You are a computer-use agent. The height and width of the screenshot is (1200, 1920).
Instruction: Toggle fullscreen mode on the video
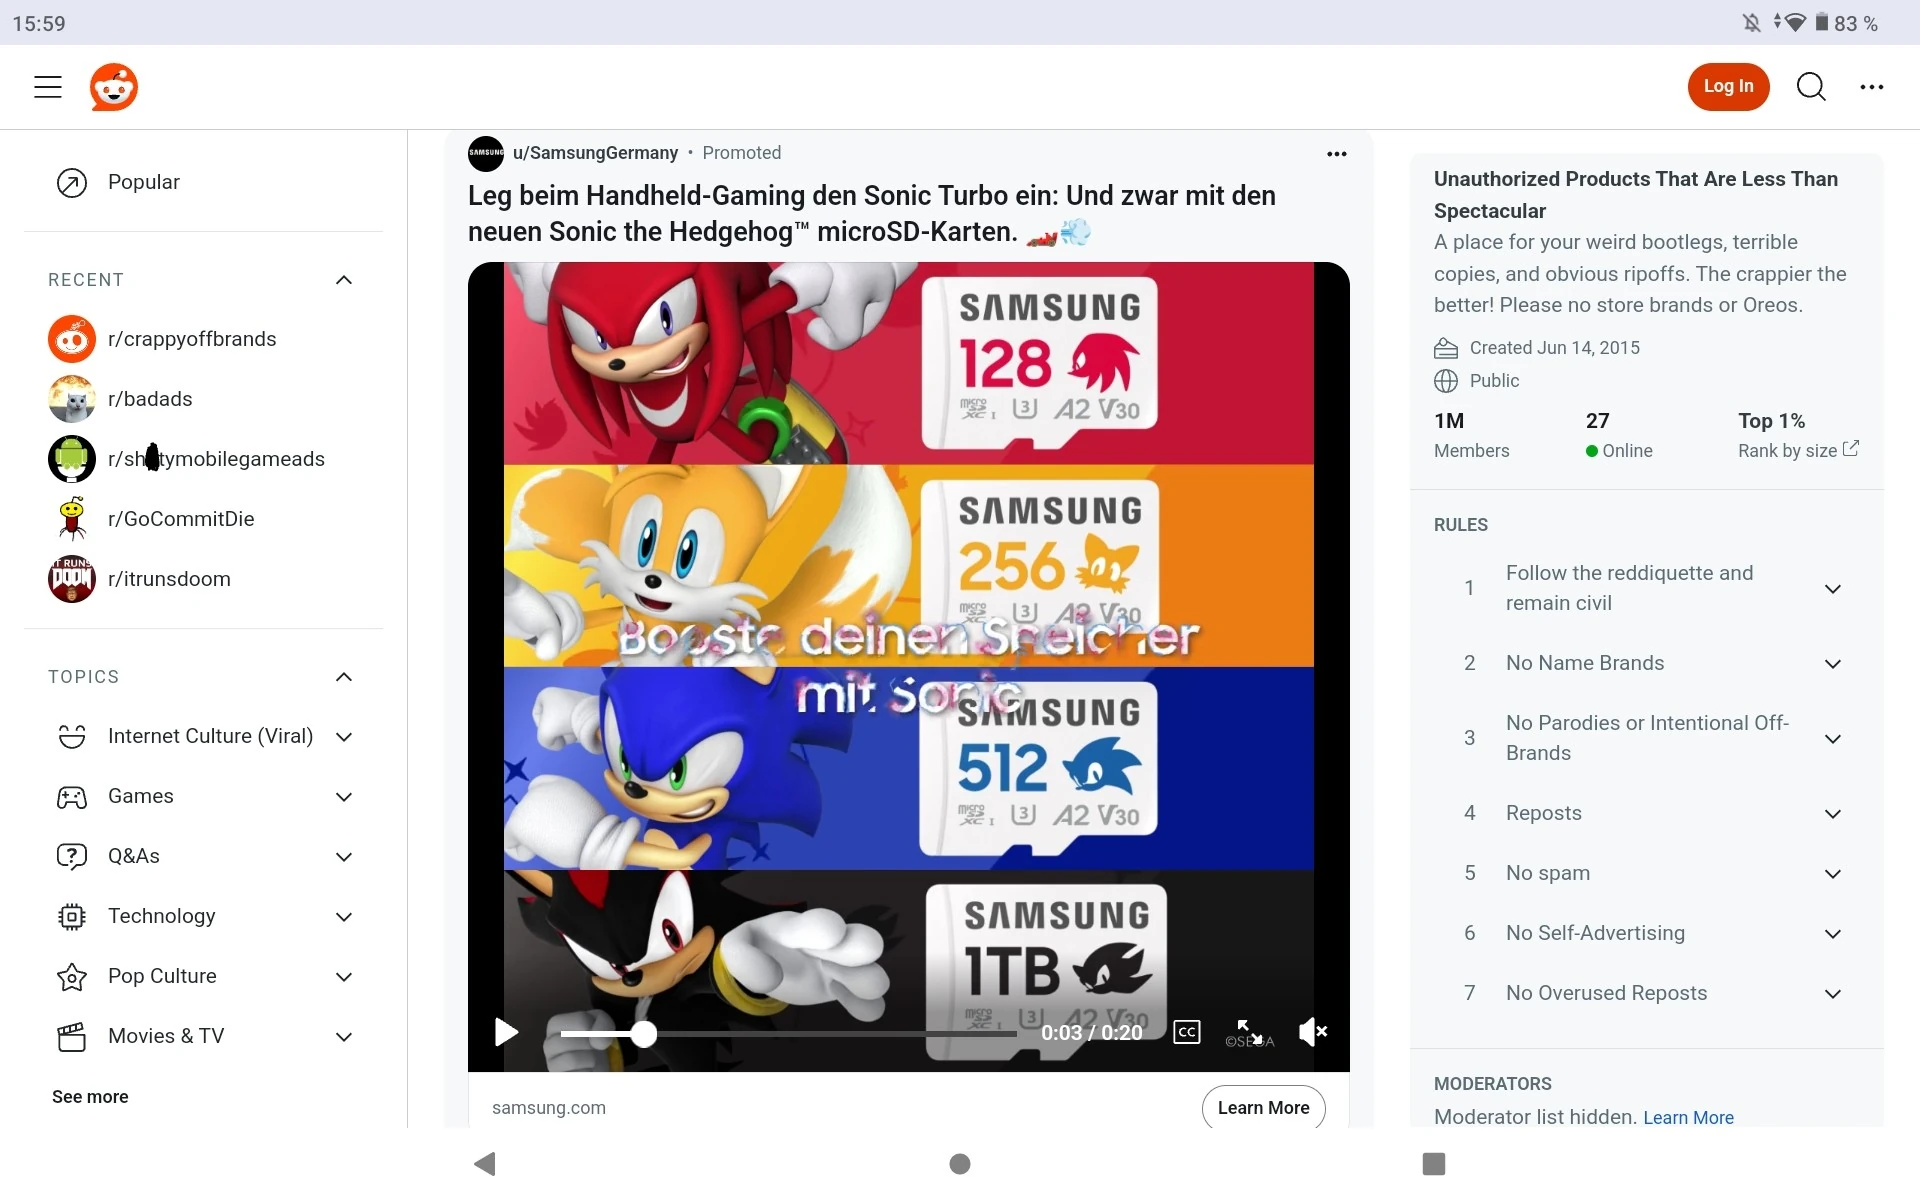[x=1244, y=1030]
